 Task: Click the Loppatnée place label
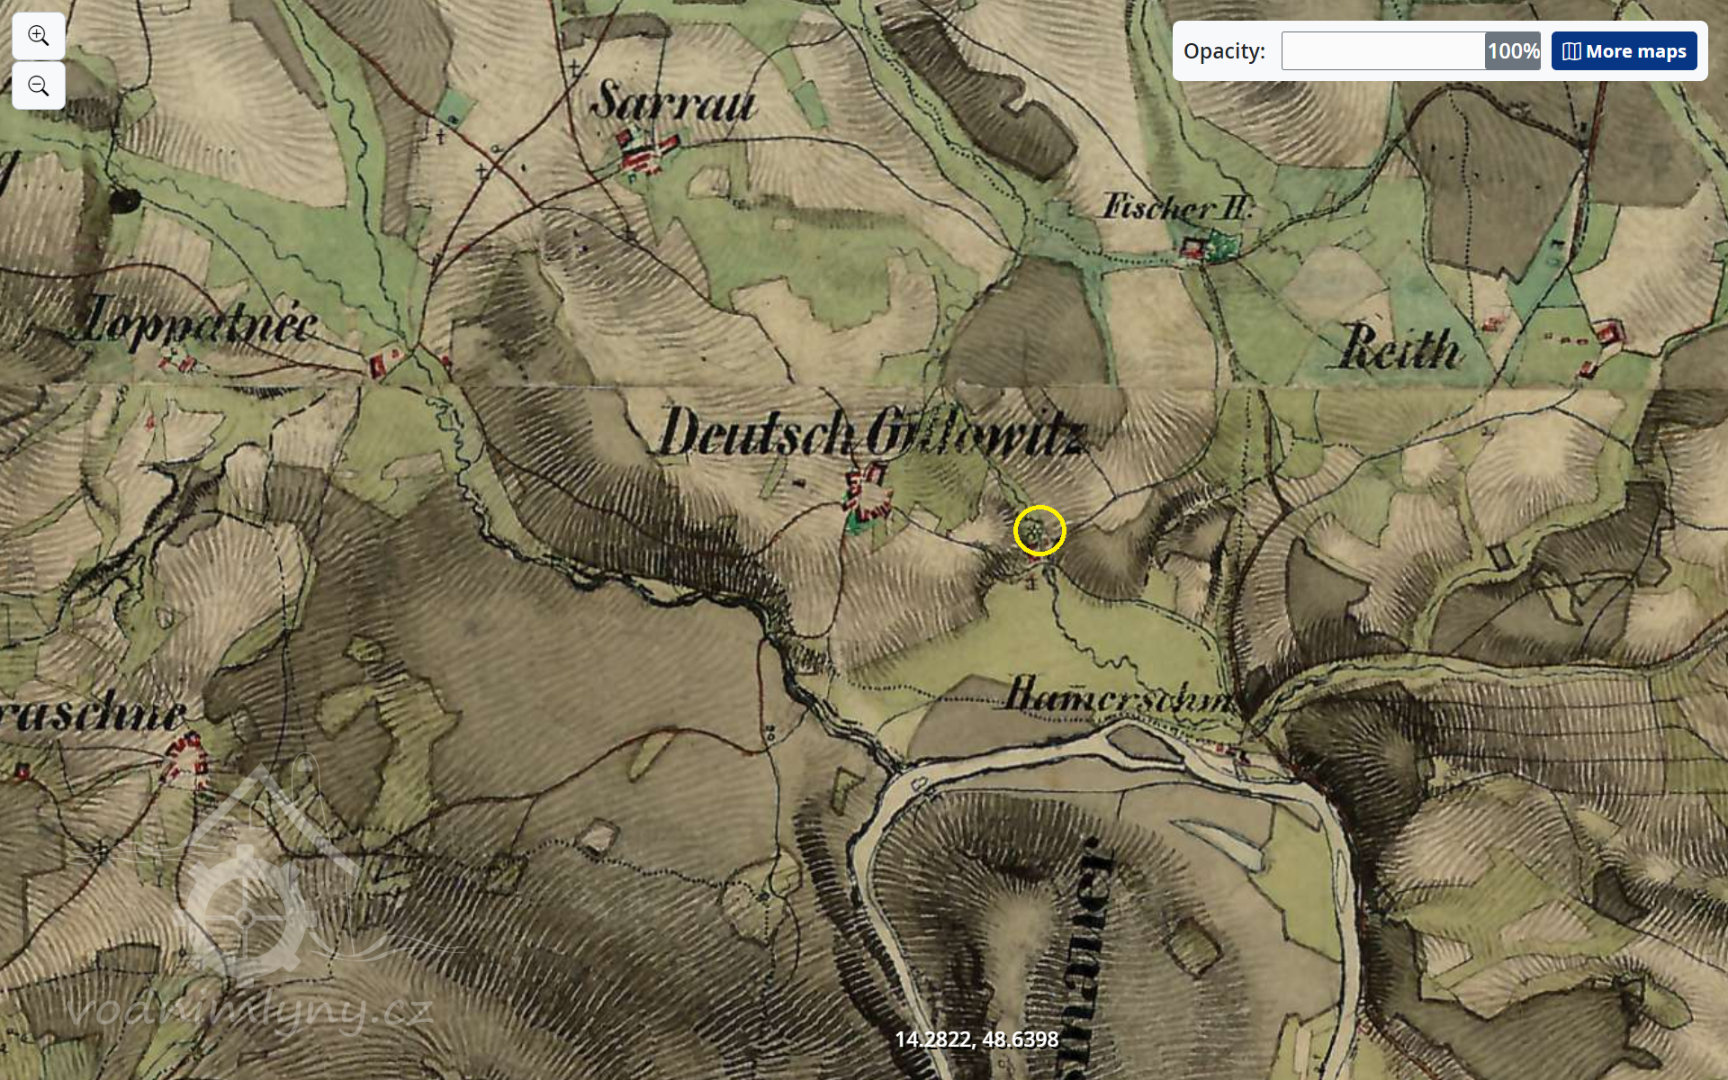200,322
